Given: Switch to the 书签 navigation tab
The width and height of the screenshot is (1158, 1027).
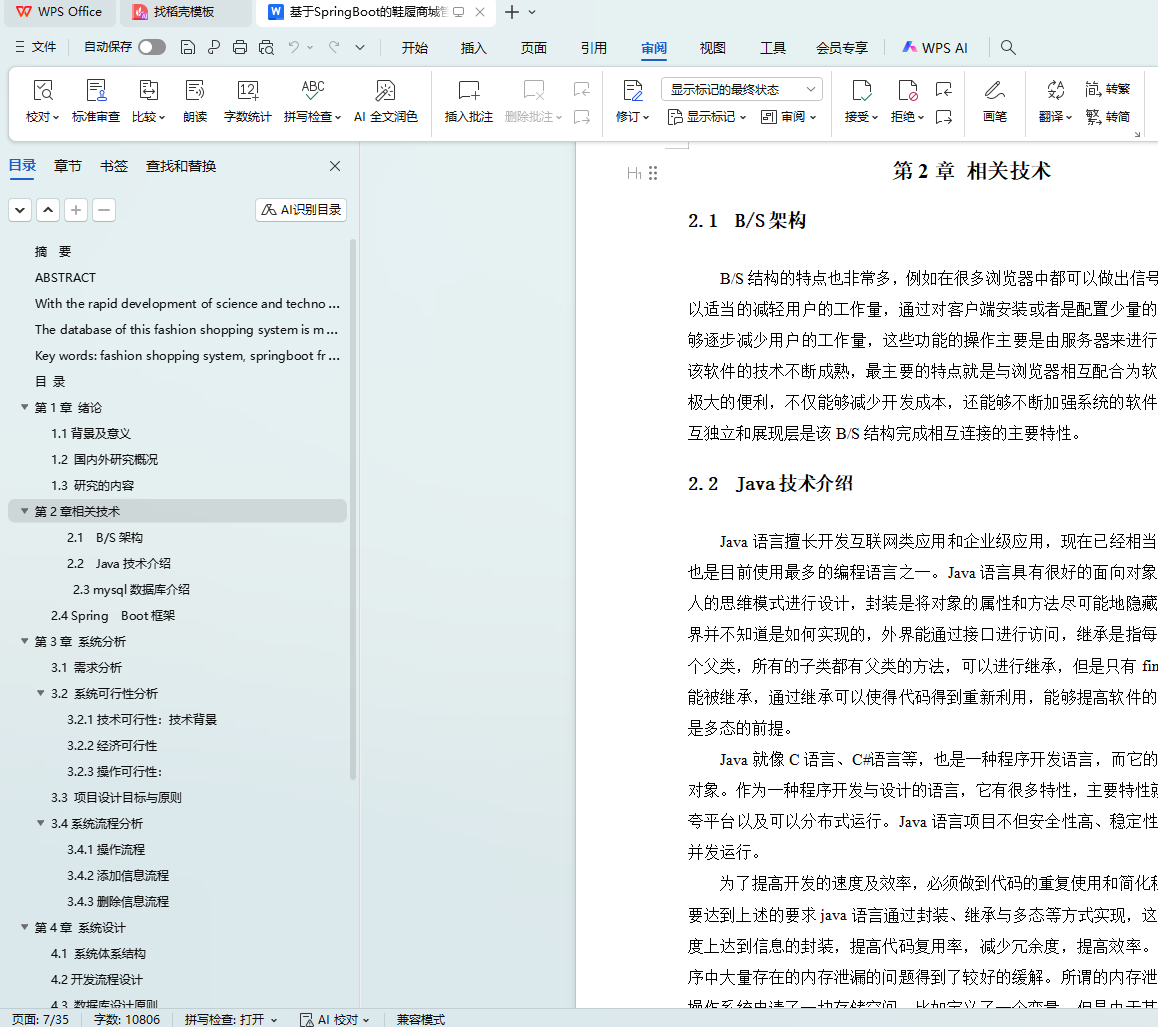Looking at the screenshot, I should tap(114, 166).
